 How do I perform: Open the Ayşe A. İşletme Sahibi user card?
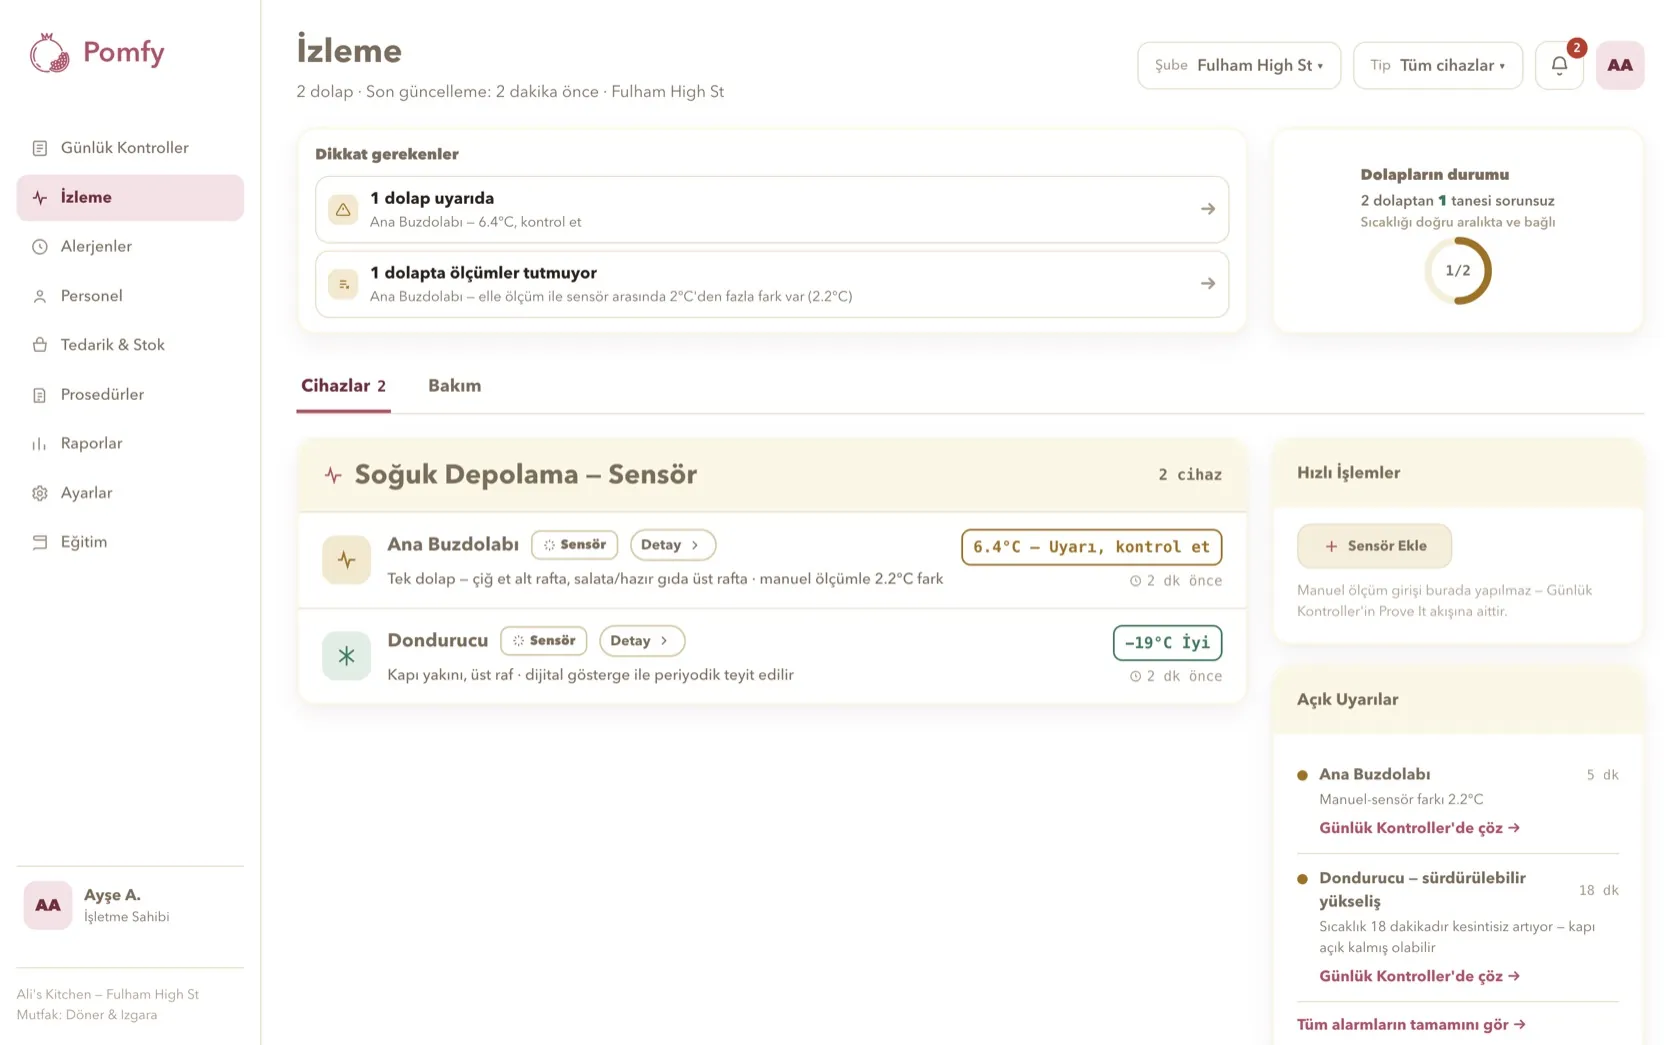pyautogui.click(x=130, y=905)
